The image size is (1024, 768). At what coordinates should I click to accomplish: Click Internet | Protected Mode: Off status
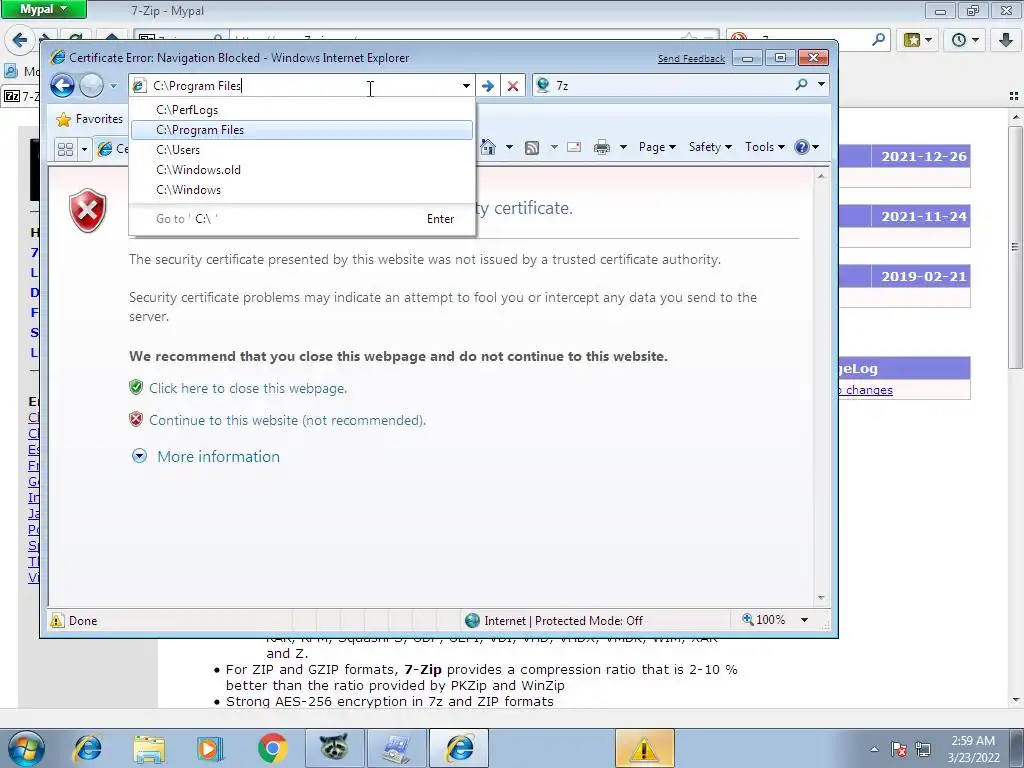(554, 620)
